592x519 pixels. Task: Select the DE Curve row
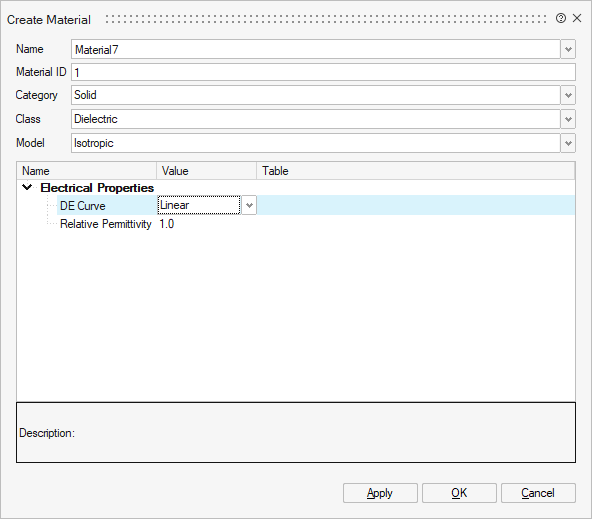tap(316, 205)
